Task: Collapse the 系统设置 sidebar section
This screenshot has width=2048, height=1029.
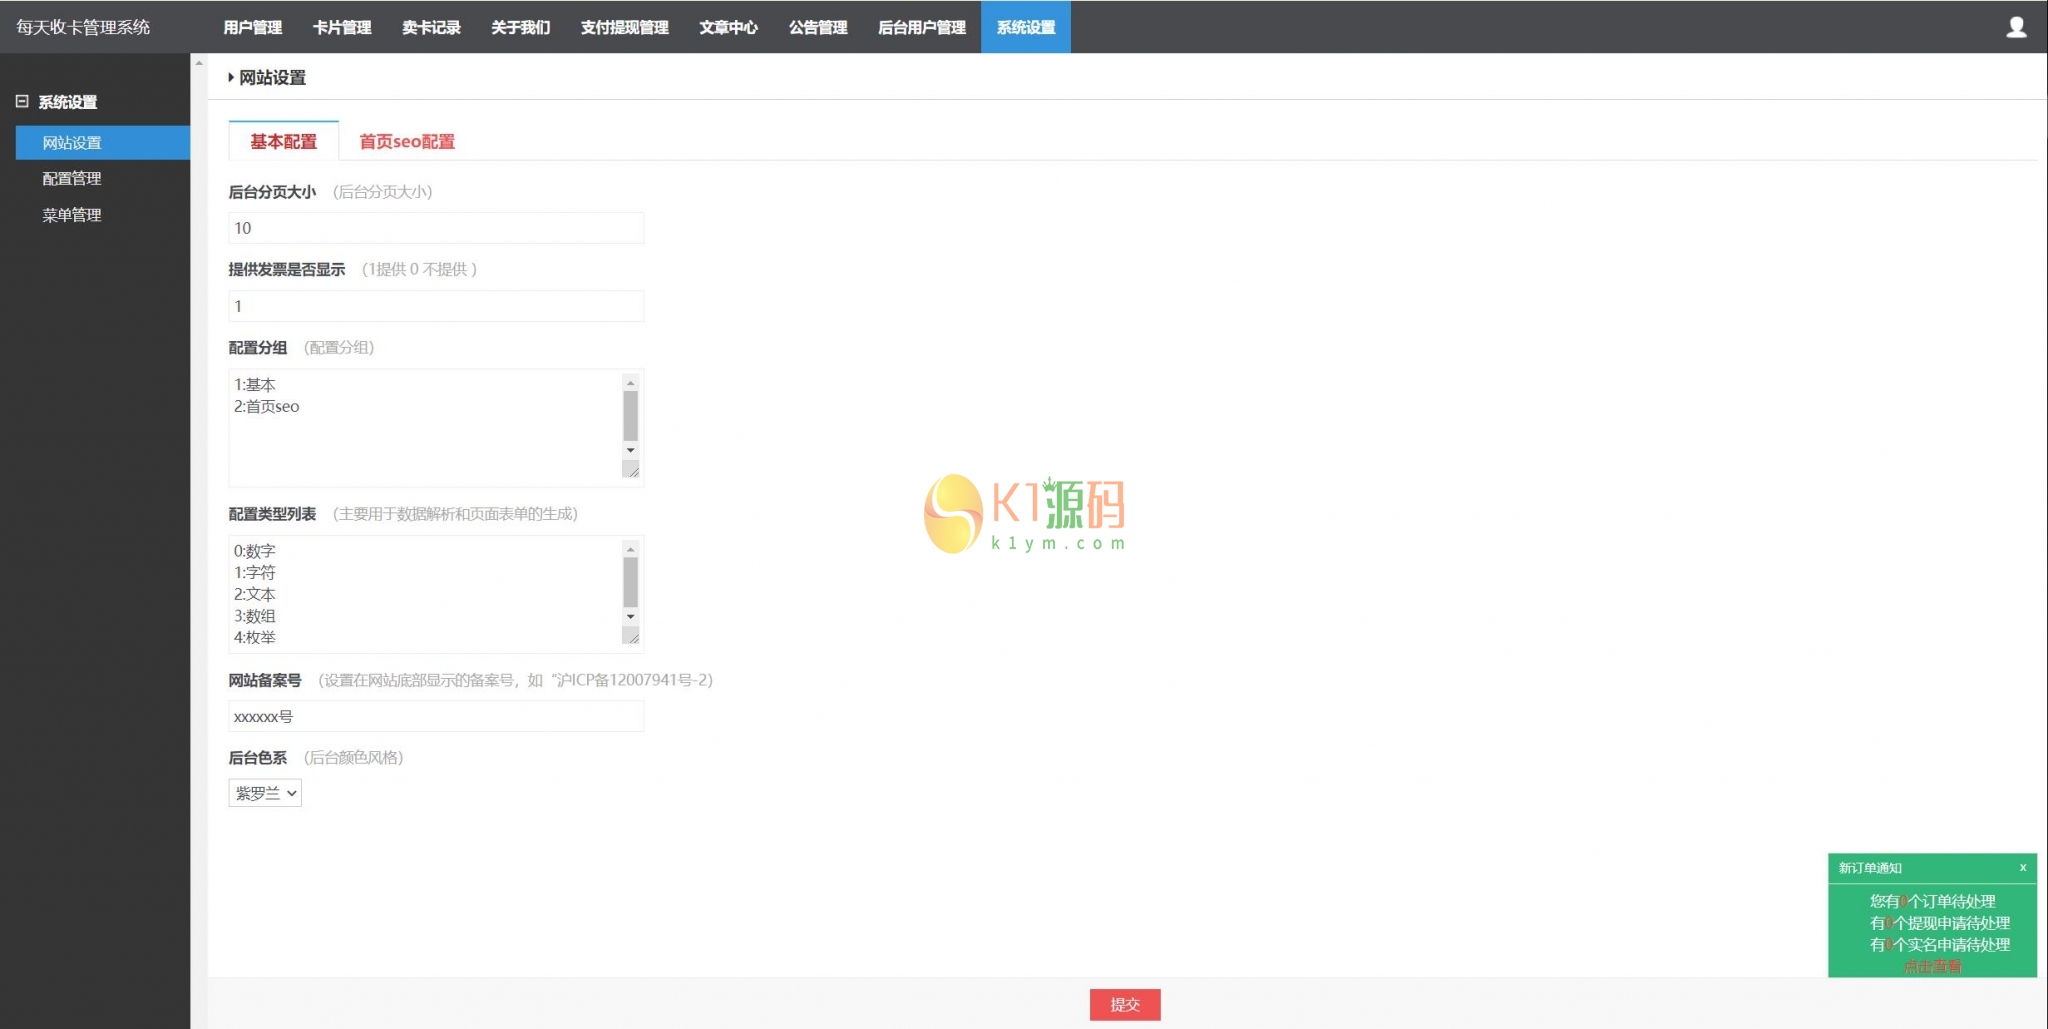Action: point(22,101)
